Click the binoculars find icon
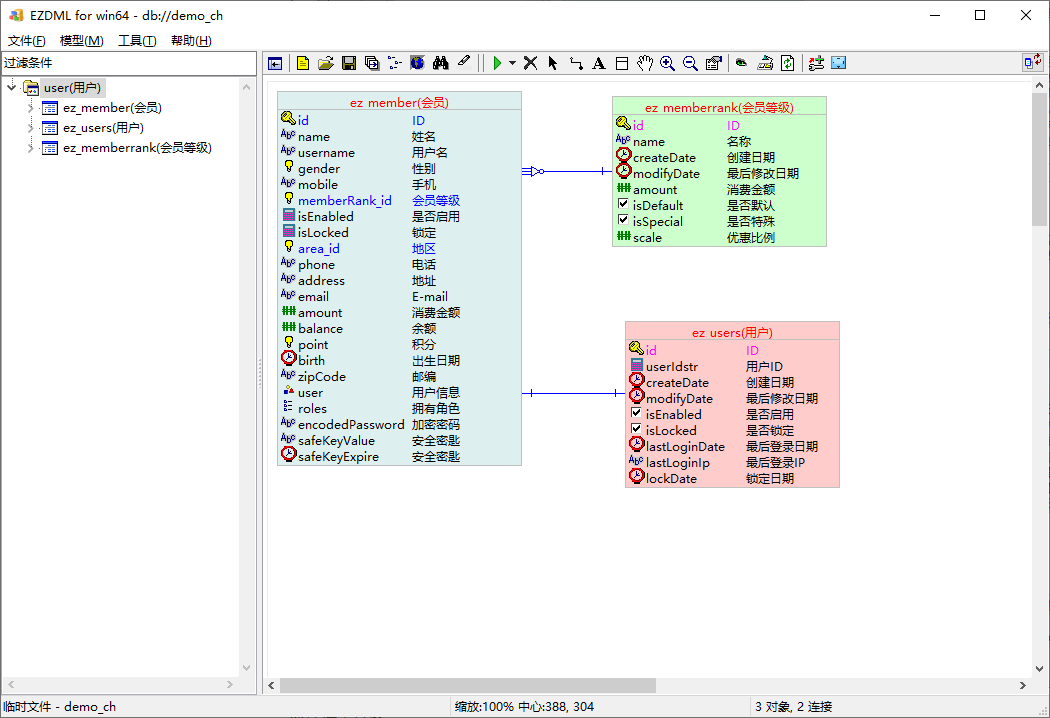1050x718 pixels. click(x=440, y=63)
